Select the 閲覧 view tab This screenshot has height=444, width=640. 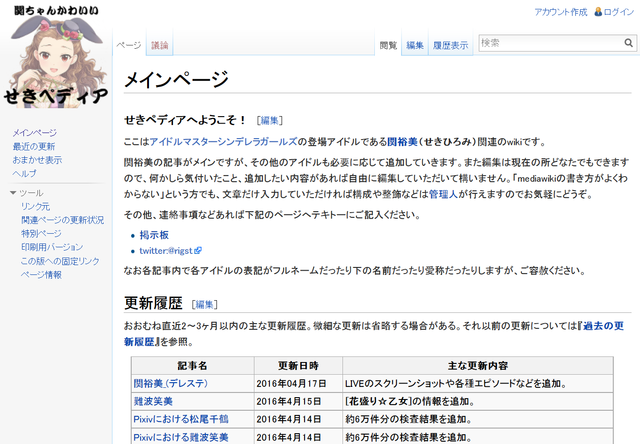(x=388, y=45)
